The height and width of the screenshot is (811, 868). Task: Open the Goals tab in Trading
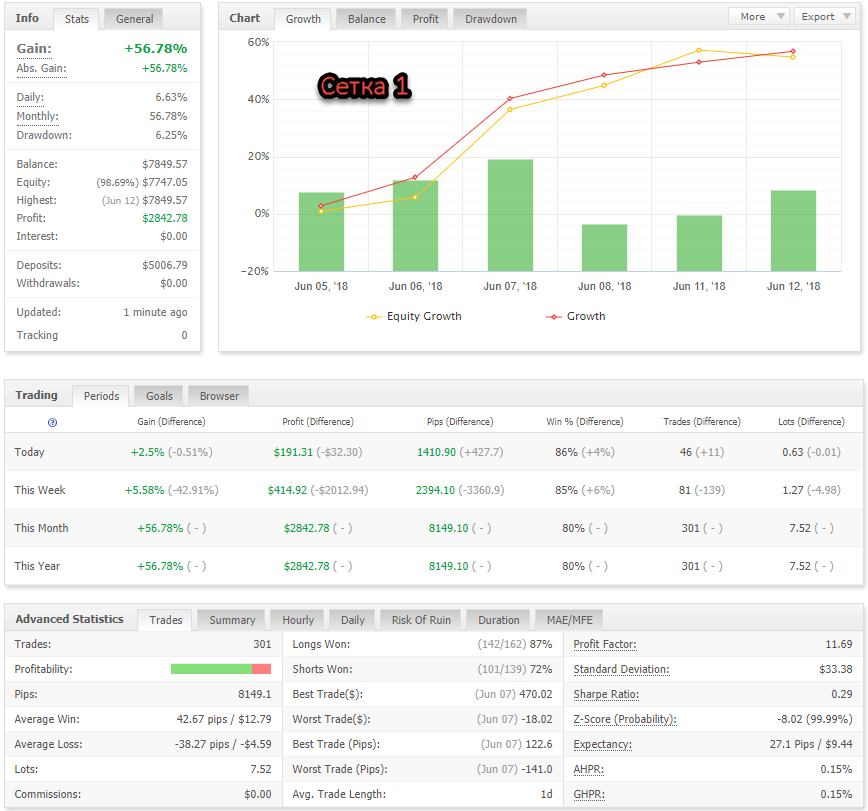click(159, 396)
